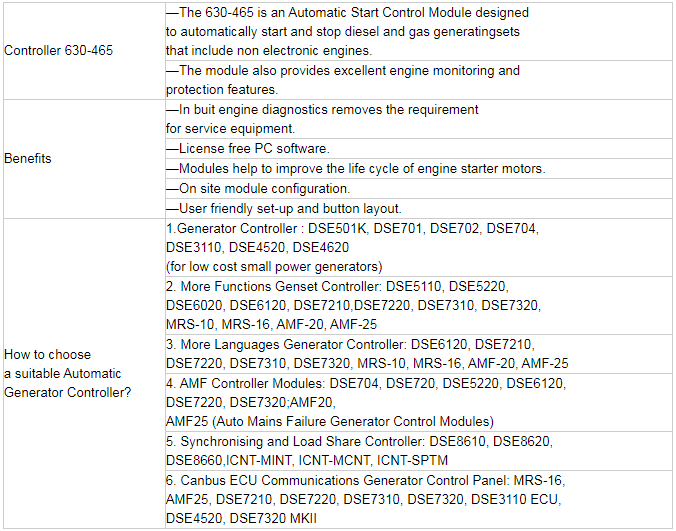
Task: Select '1.Generator Controller : DSE501K' line
Action: [x=353, y=228]
